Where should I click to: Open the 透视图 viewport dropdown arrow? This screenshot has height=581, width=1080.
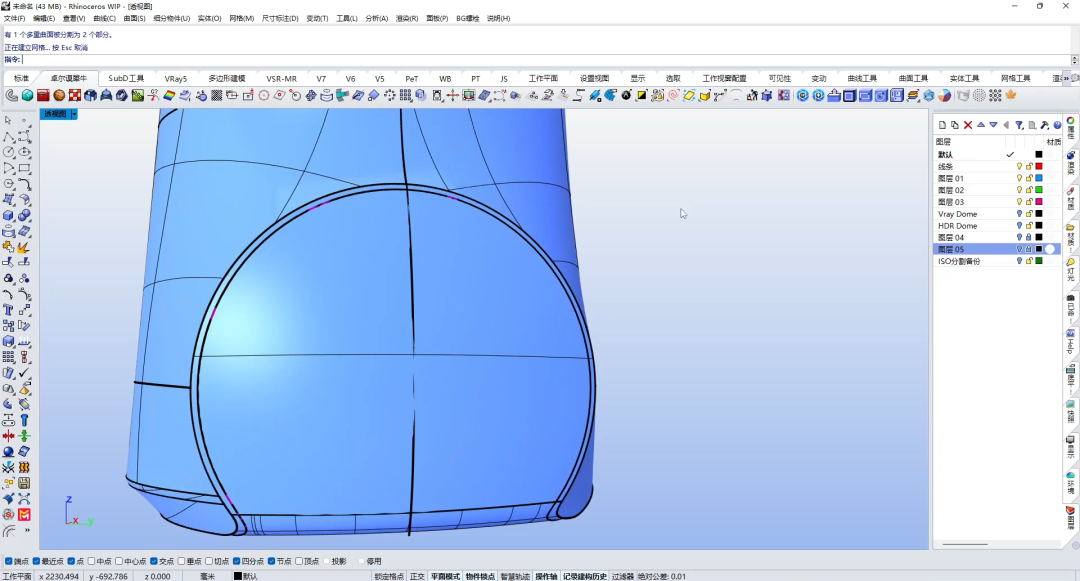coord(74,114)
